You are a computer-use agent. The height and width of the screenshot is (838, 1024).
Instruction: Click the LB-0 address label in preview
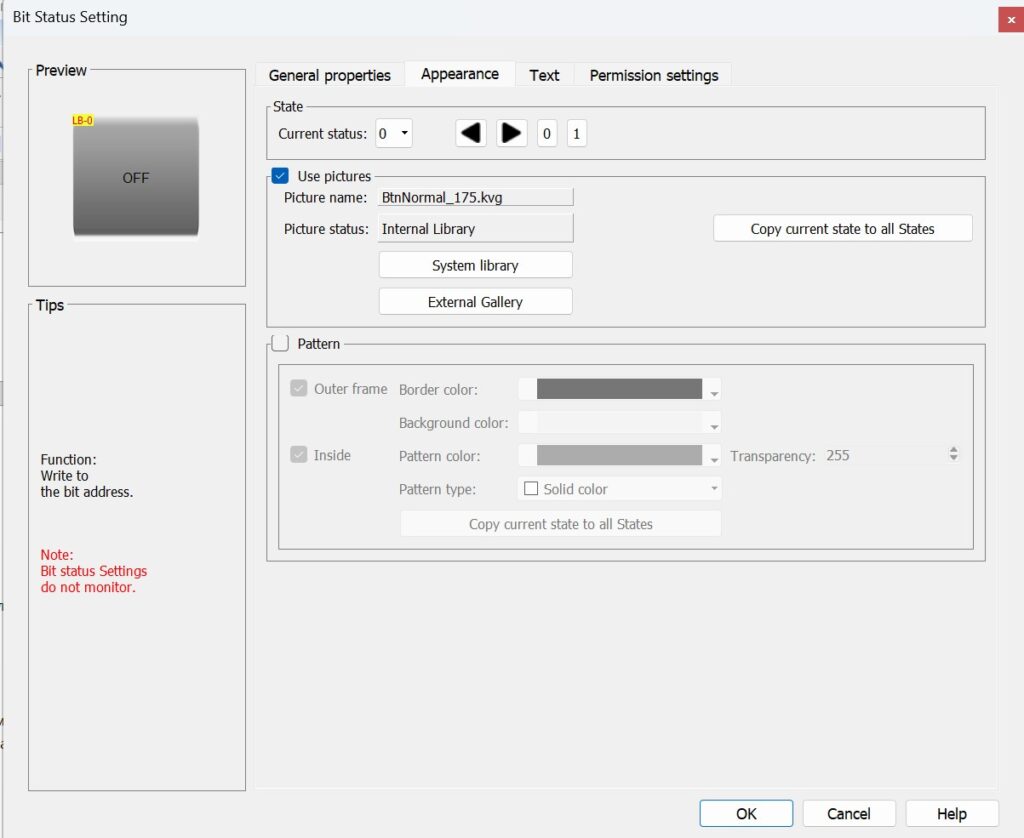[82, 120]
